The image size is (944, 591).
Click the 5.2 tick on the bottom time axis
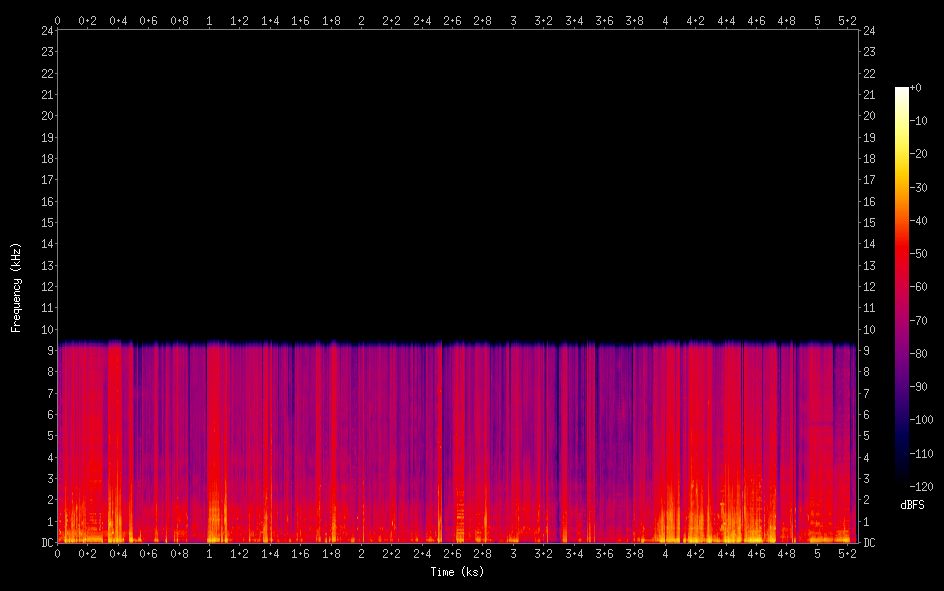[847, 553]
